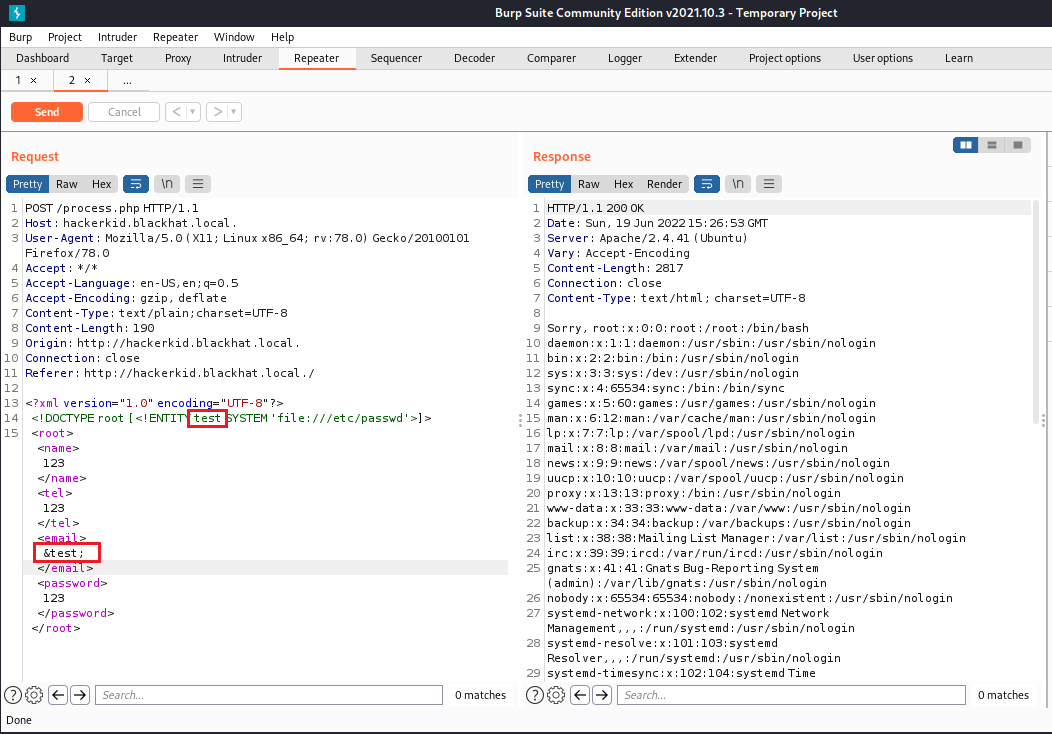Switch to the Dashboard tab
This screenshot has width=1052, height=734.
pos(42,58)
